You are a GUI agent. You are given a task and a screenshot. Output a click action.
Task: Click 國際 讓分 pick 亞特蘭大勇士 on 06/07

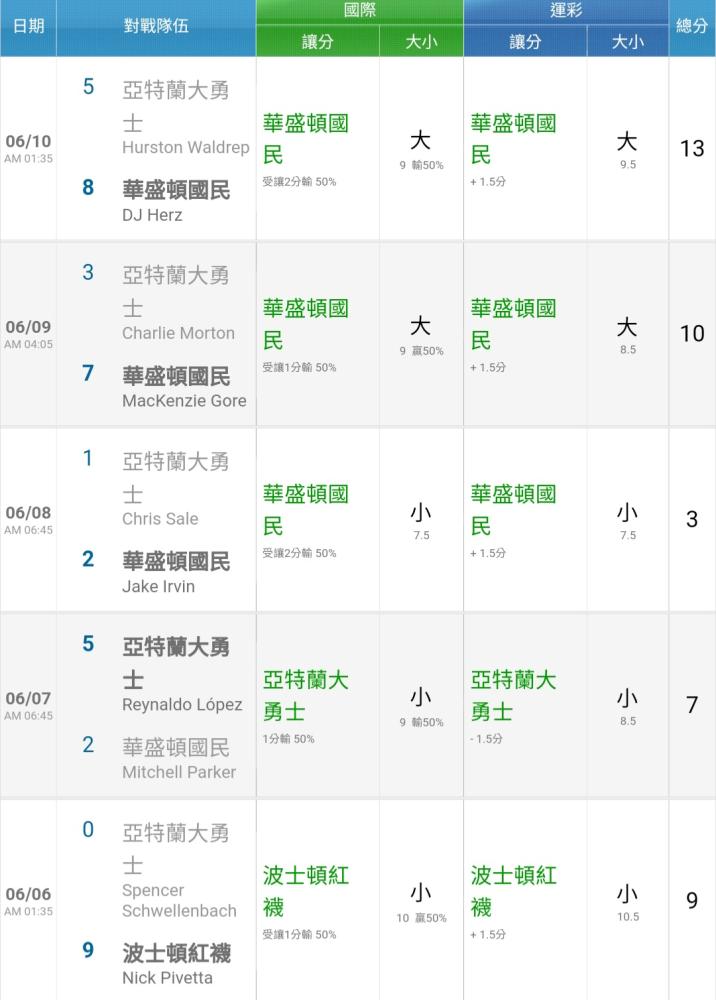pyautogui.click(x=305, y=696)
